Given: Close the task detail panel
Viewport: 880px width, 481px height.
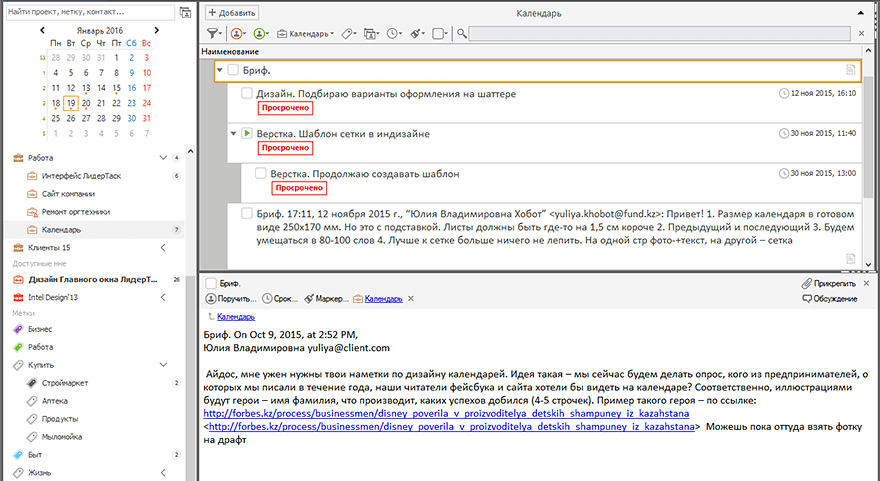Looking at the screenshot, I should [867, 283].
